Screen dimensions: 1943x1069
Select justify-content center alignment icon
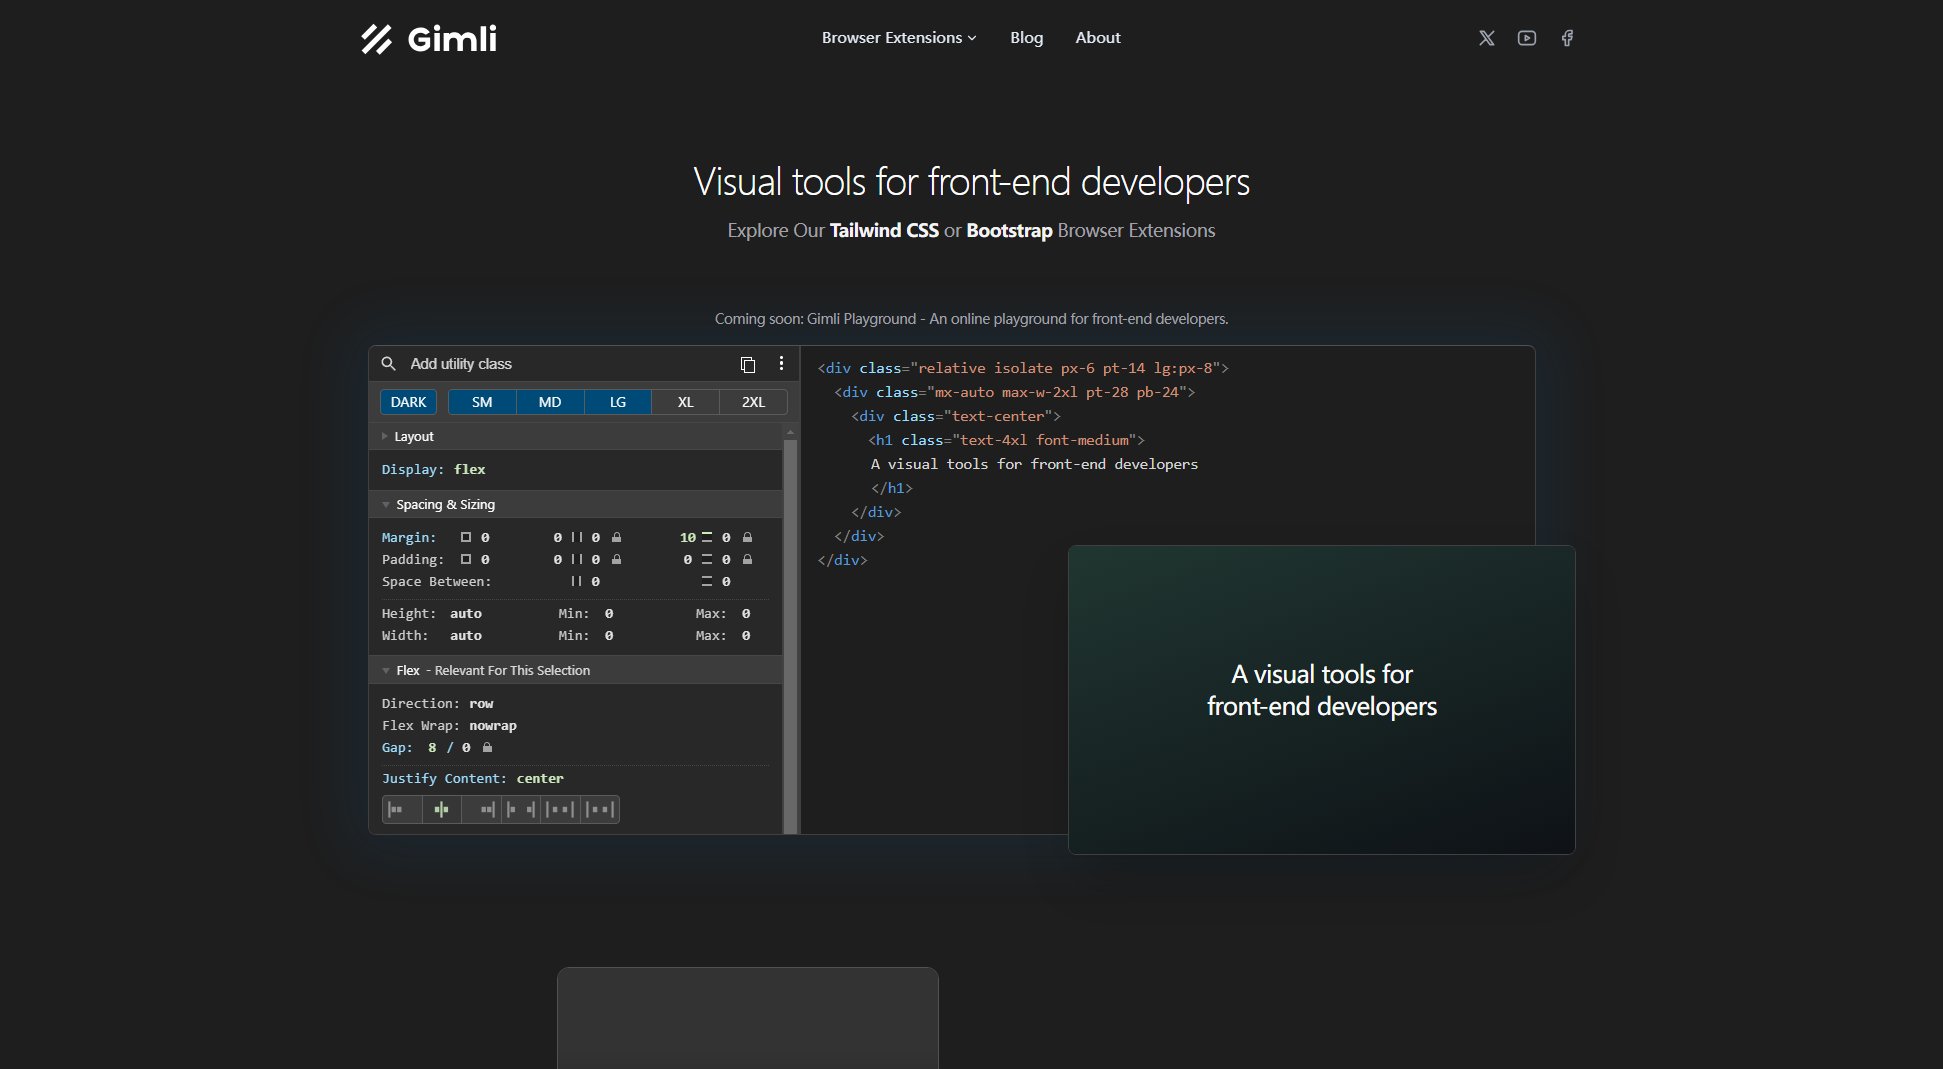point(441,809)
